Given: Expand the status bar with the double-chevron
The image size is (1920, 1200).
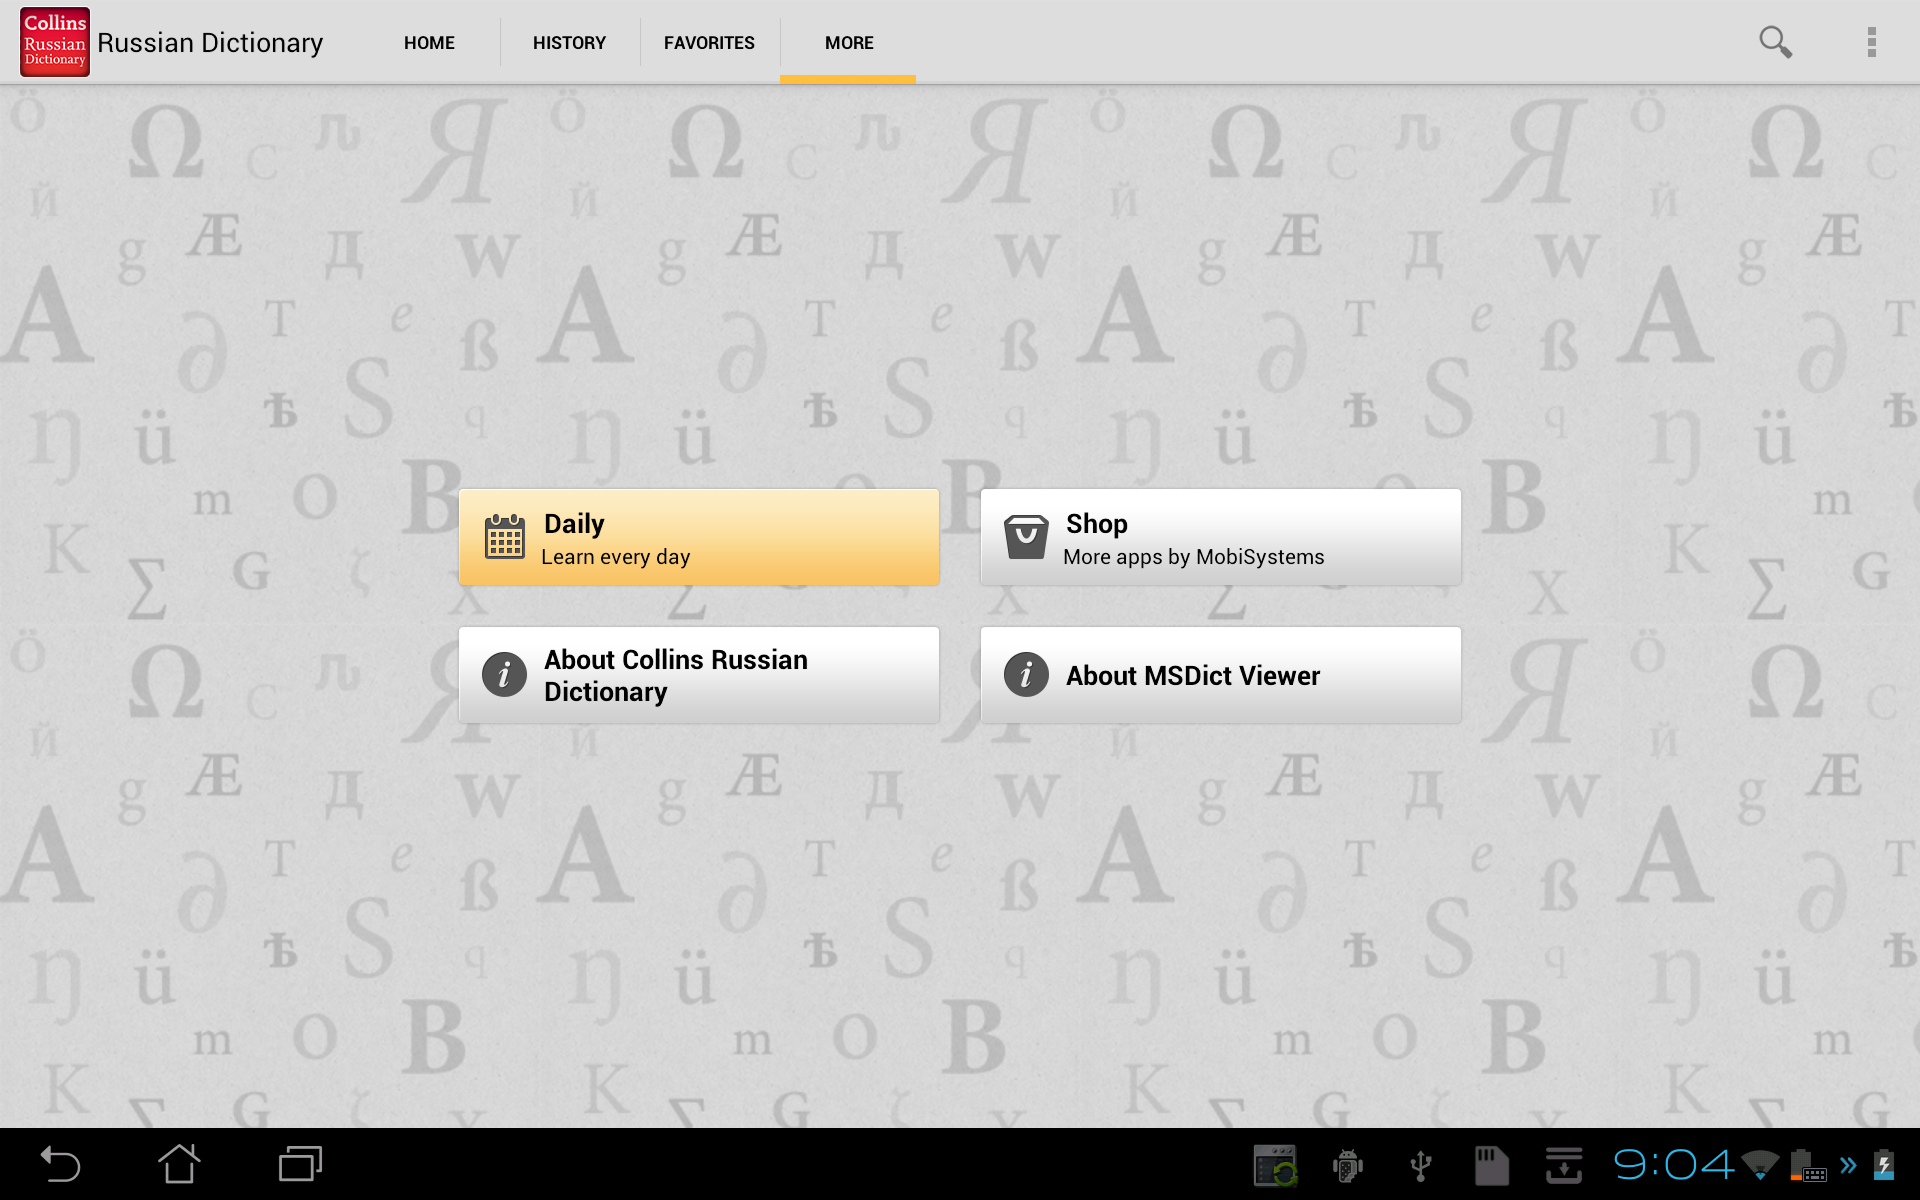Looking at the screenshot, I should coord(1849,1164).
